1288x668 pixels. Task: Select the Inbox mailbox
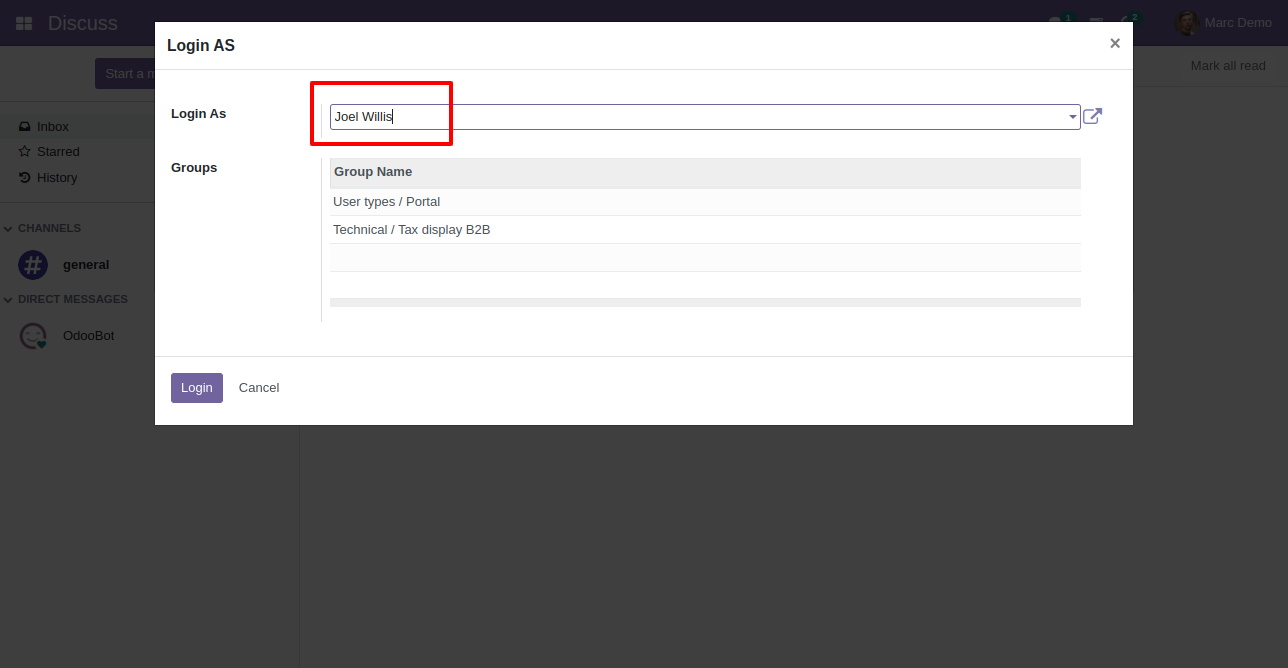[x=76, y=127]
